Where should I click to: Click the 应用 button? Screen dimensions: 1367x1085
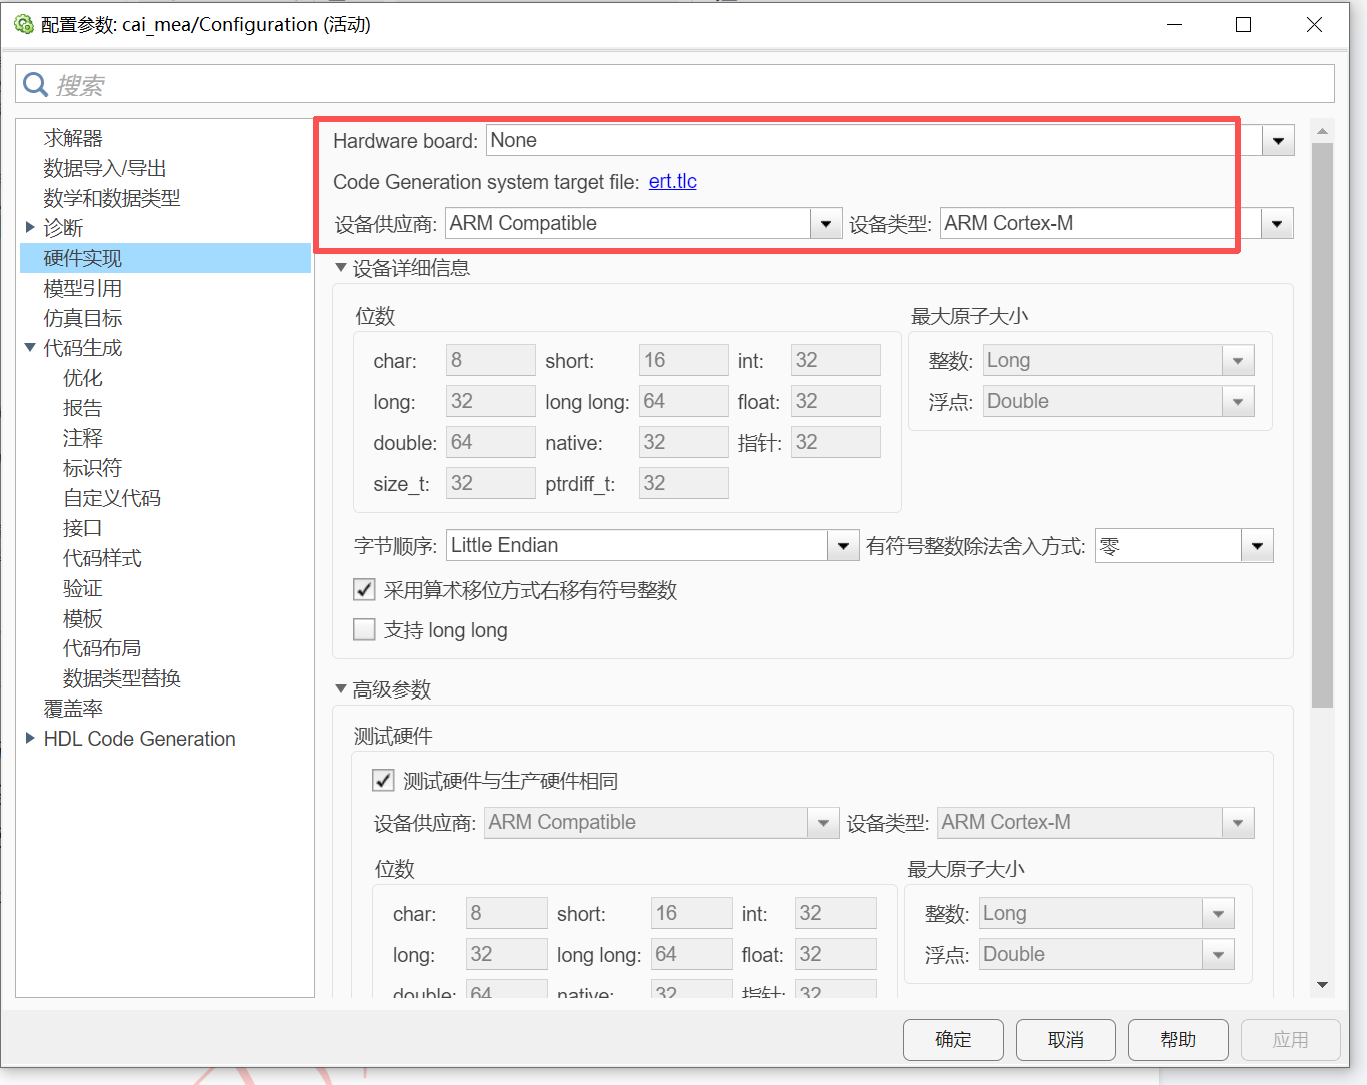pyautogui.click(x=1290, y=1040)
